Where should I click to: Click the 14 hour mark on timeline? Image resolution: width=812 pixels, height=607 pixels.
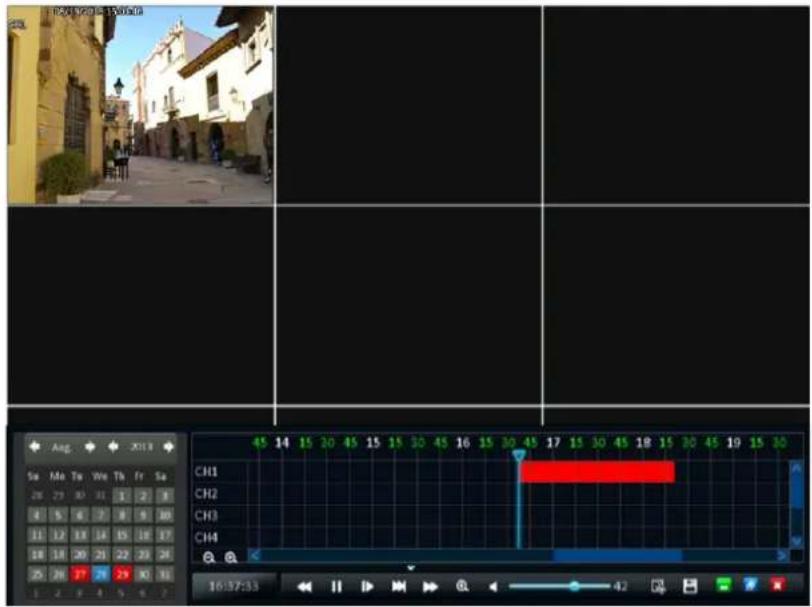click(282, 443)
